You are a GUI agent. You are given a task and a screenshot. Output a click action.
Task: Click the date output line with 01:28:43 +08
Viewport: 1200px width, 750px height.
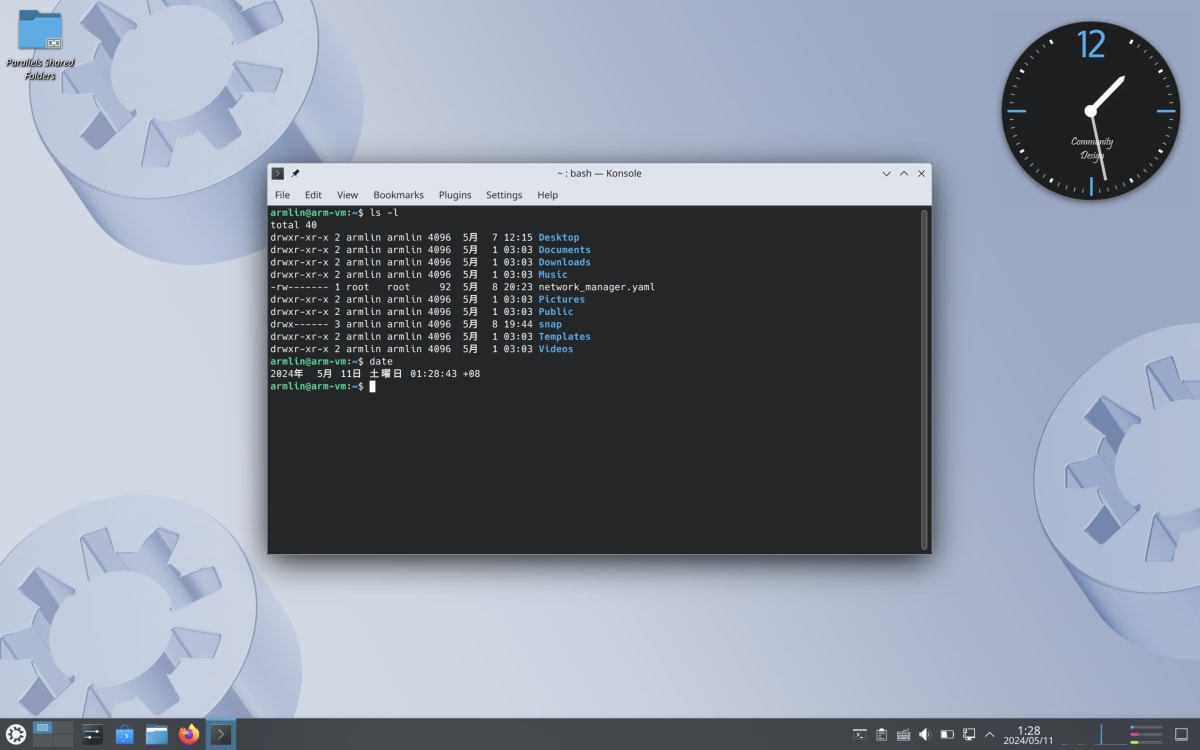tap(375, 373)
